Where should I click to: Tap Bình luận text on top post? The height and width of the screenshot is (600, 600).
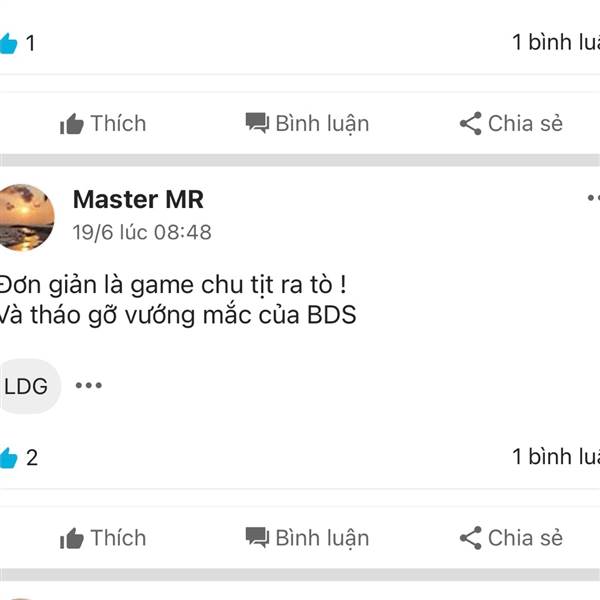click(x=322, y=124)
